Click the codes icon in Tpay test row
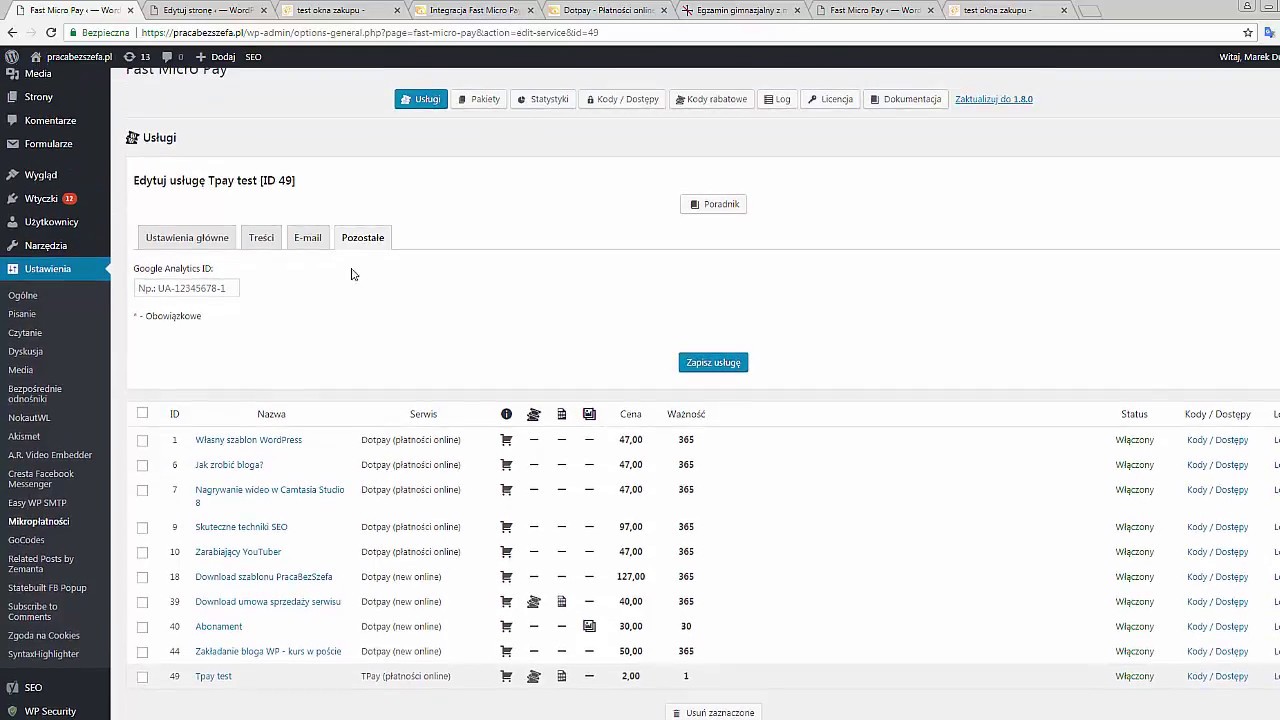Viewport: 1280px width, 720px height. tap(534, 677)
